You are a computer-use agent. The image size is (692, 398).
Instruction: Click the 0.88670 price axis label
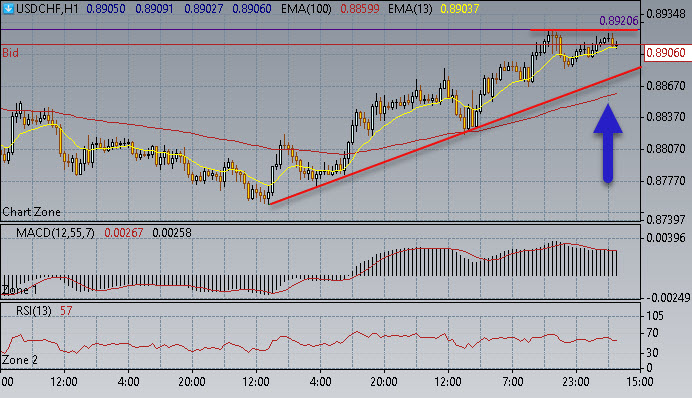coord(666,86)
